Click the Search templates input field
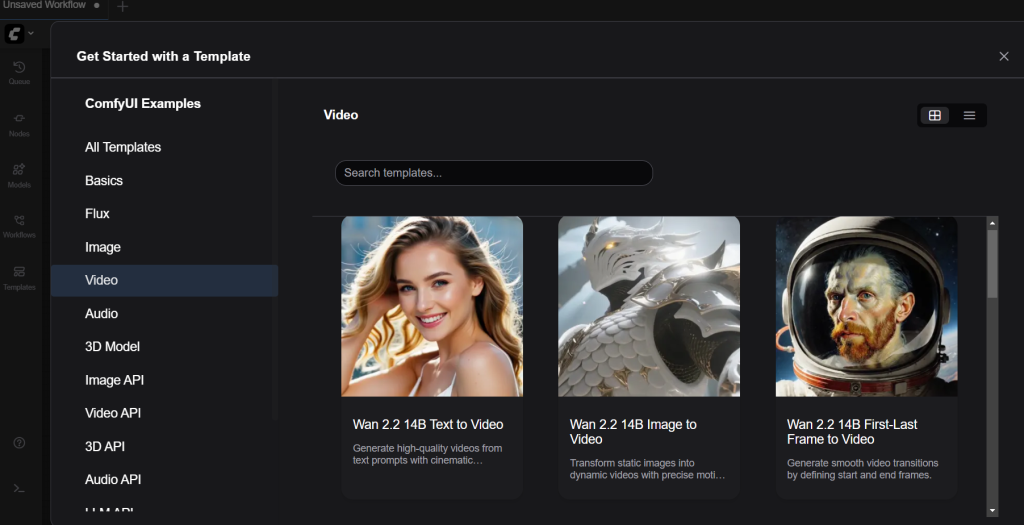This screenshot has width=1024, height=525. click(x=494, y=173)
